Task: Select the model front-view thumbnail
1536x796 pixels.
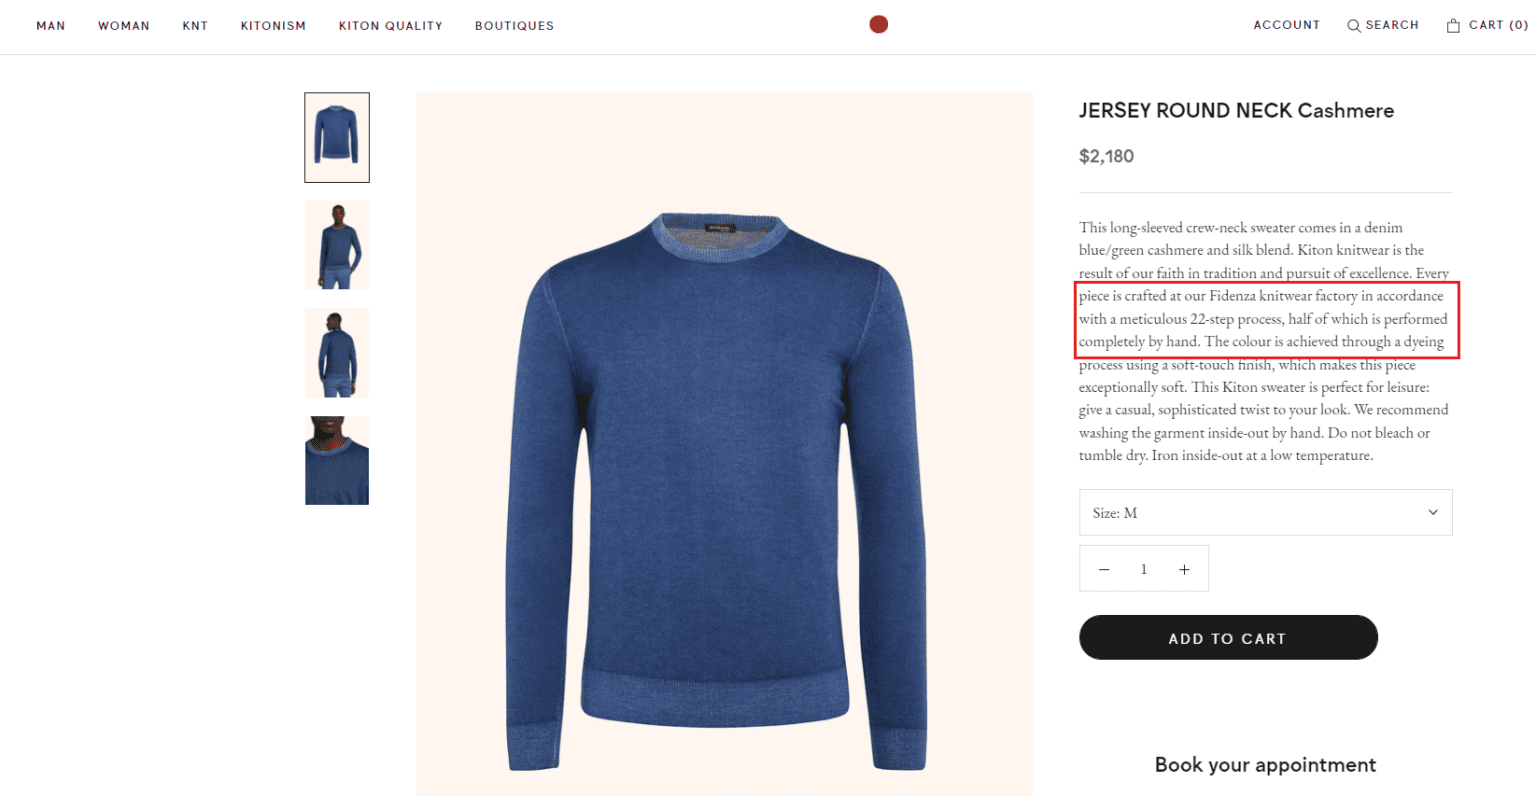Action: [337, 245]
